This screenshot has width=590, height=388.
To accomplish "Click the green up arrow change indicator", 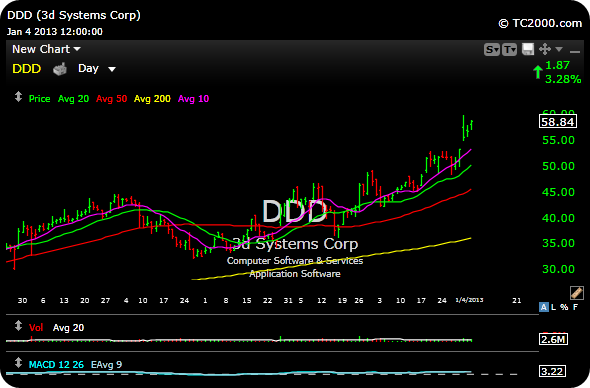I will coord(538,72).
